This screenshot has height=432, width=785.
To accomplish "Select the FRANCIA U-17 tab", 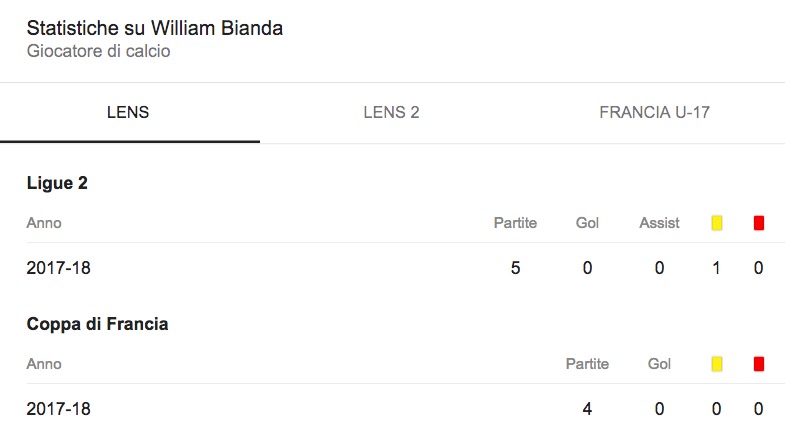I will (x=654, y=112).
